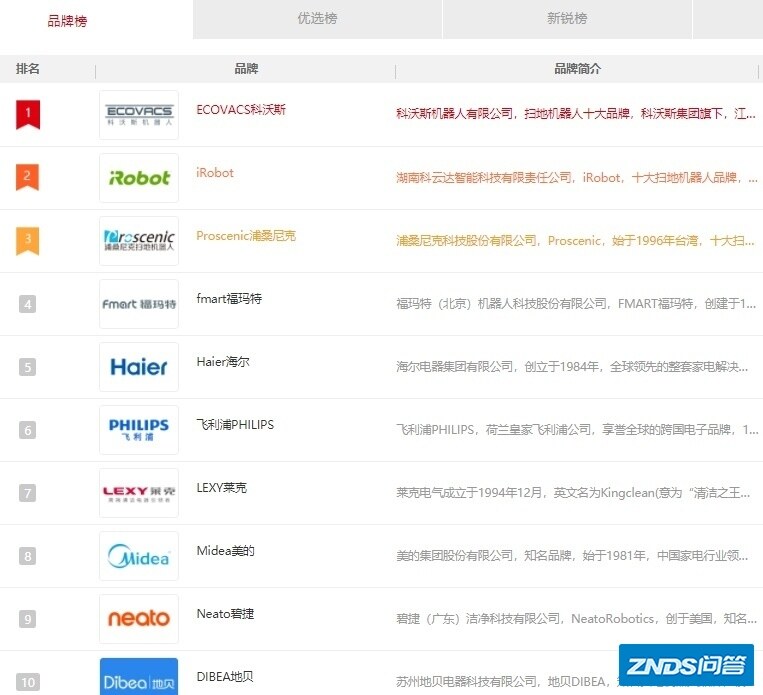Click the 福玛特（北京）机器人 description
The width and height of the screenshot is (763, 695).
tap(576, 304)
